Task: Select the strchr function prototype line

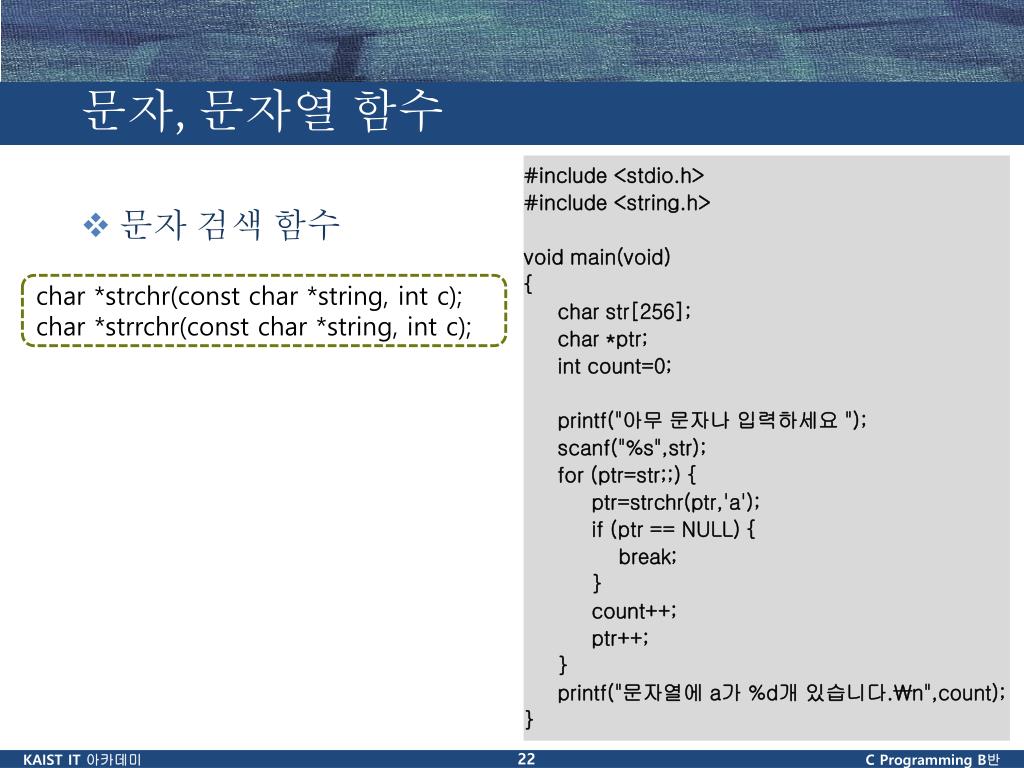Action: click(x=249, y=297)
